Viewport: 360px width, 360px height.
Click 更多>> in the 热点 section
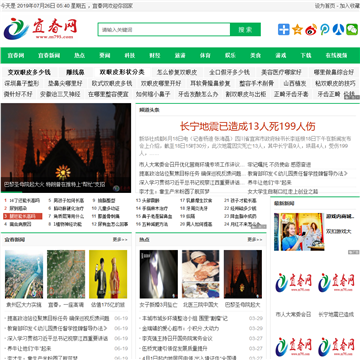255,239
